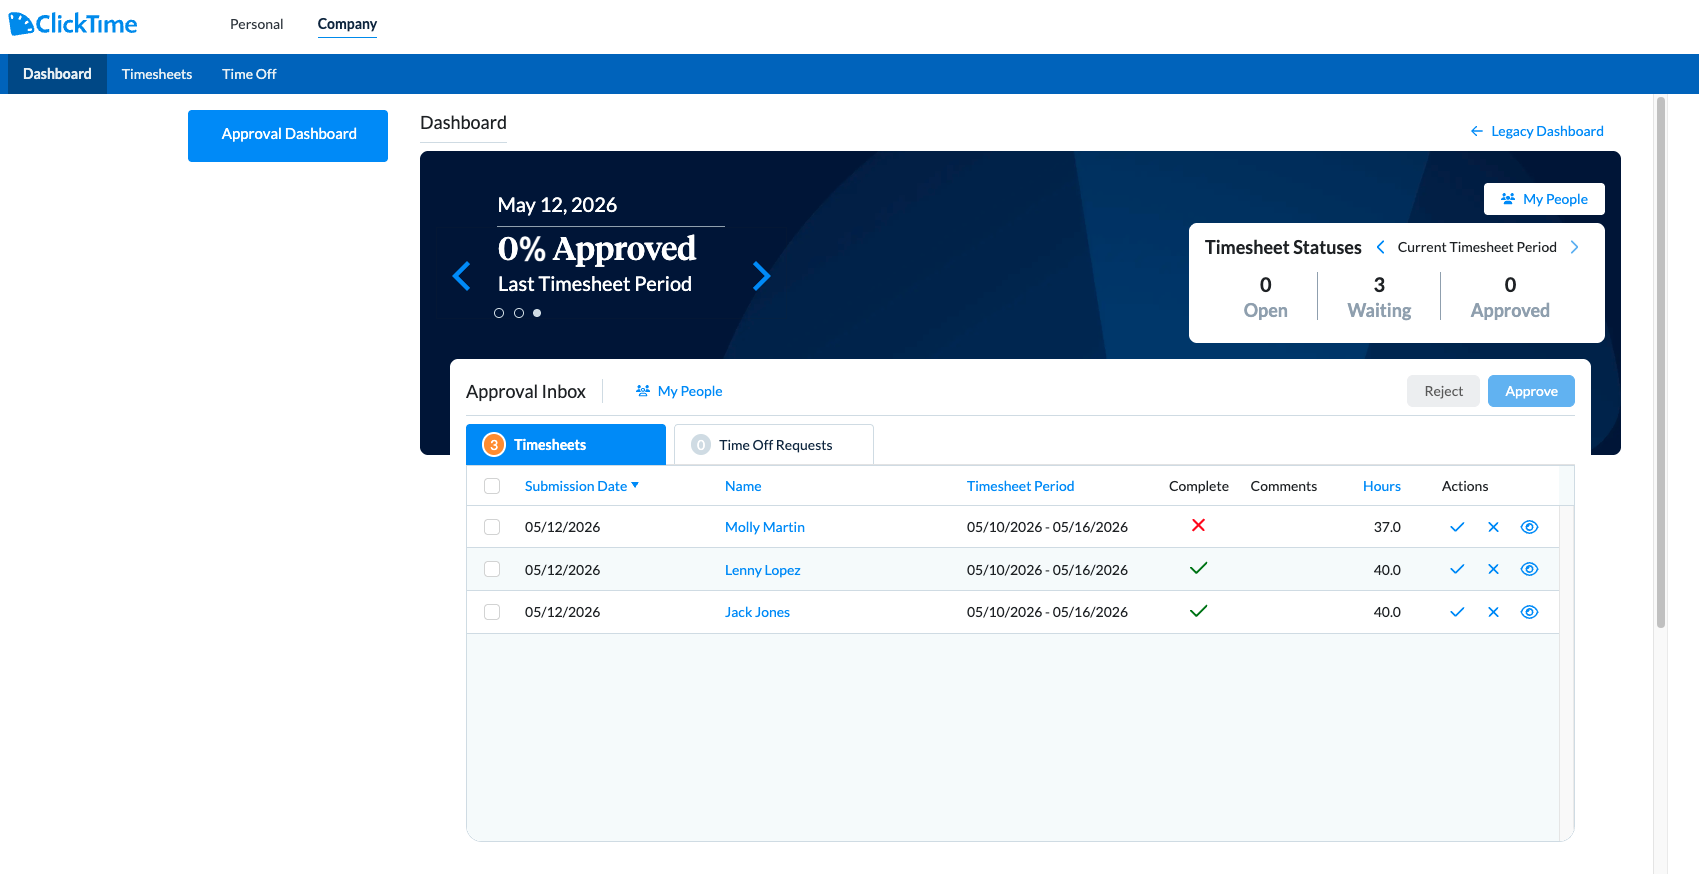Approve Molly Martin's timesheet with checkmark icon
The width and height of the screenshot is (1699, 874).
pyautogui.click(x=1457, y=527)
